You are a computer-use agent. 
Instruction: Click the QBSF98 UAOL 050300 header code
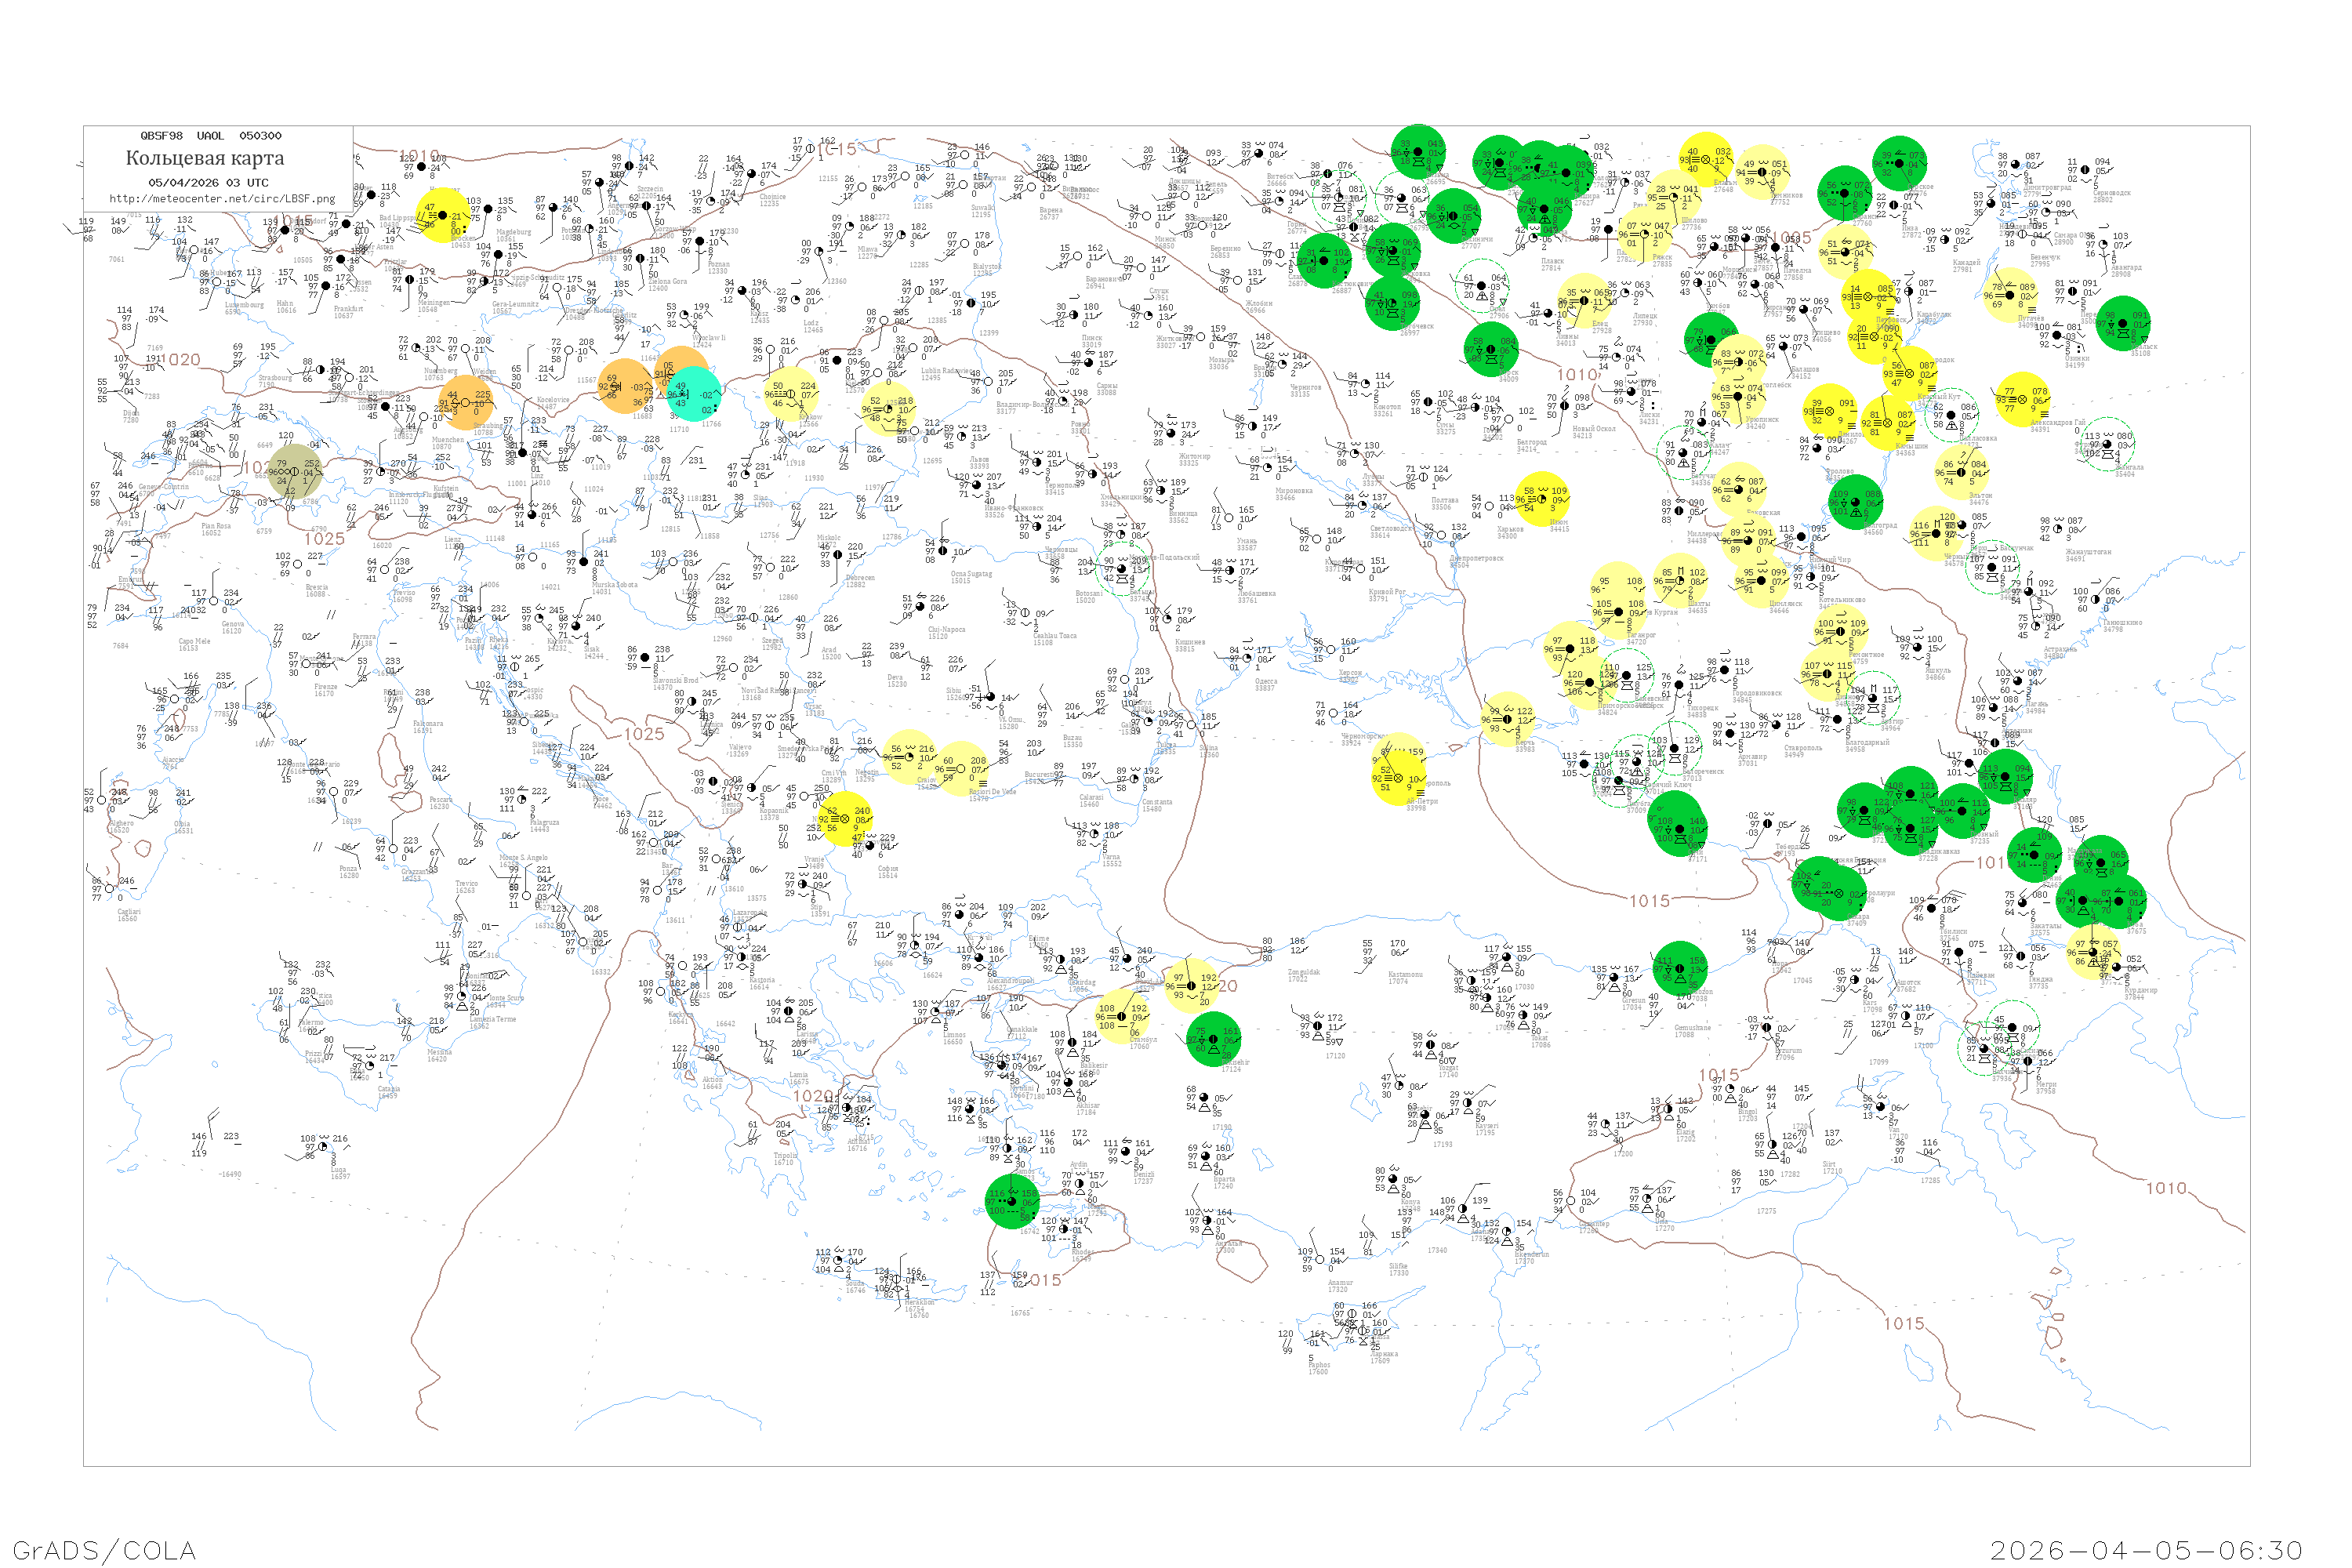coord(210,136)
